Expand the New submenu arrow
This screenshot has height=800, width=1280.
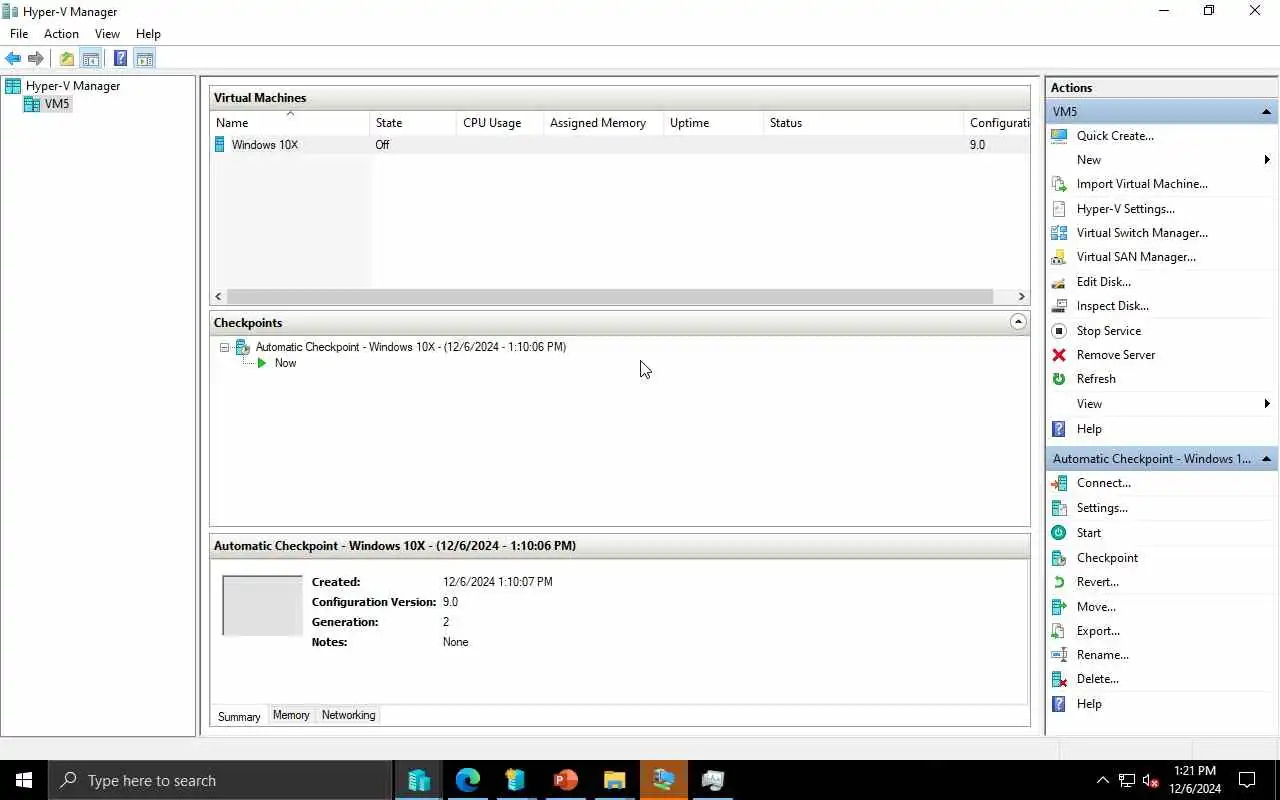tap(1267, 160)
